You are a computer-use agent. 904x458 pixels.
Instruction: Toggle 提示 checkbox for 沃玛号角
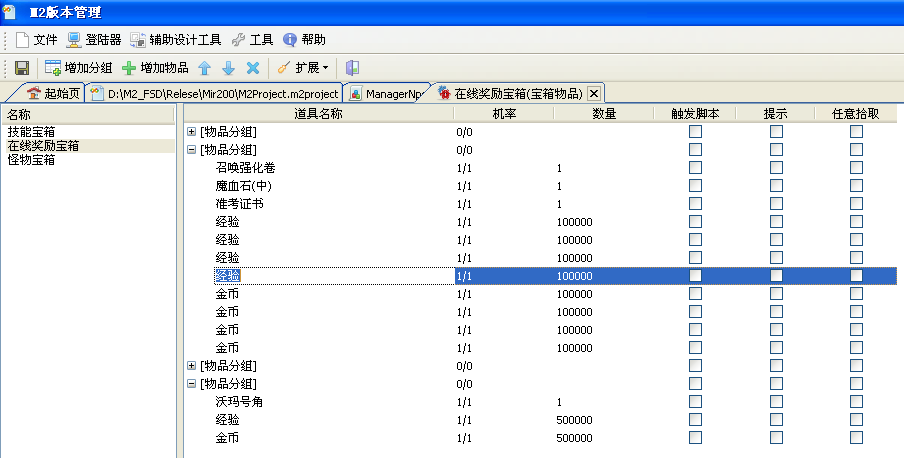click(777, 401)
